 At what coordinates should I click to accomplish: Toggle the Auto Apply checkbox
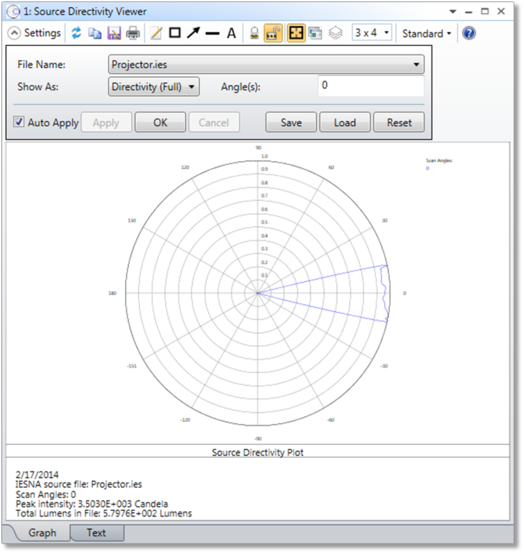tap(19, 122)
